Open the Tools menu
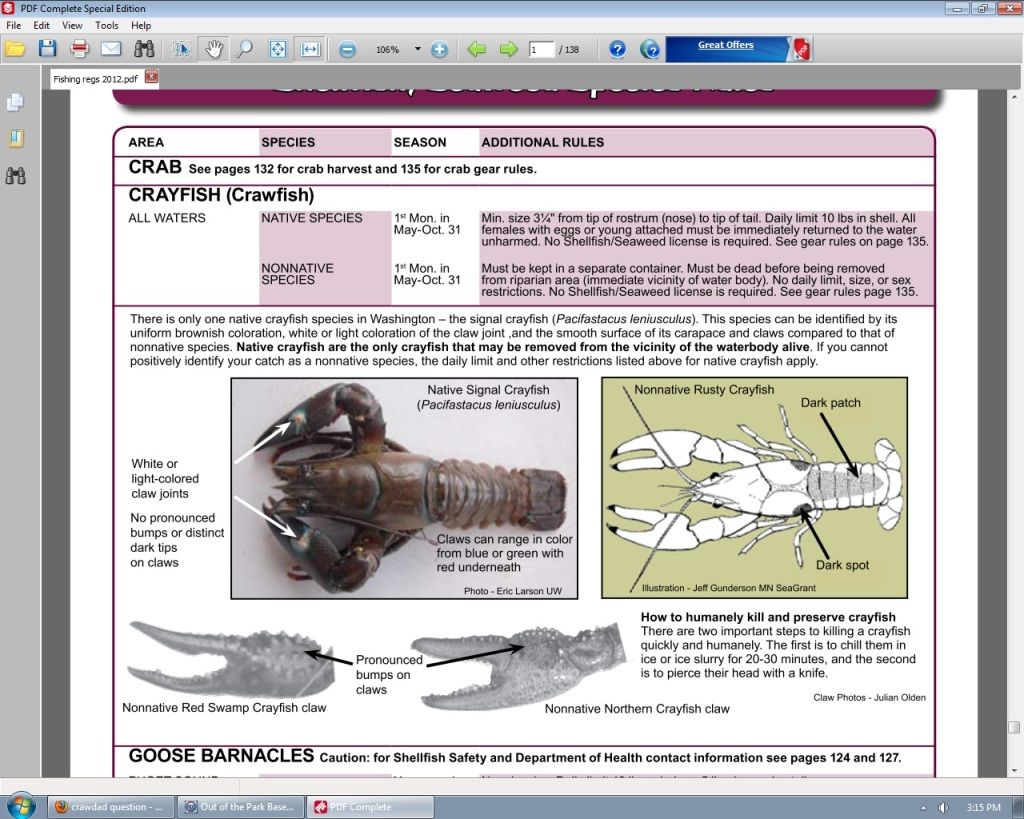This screenshot has width=1024, height=819. tap(106, 25)
